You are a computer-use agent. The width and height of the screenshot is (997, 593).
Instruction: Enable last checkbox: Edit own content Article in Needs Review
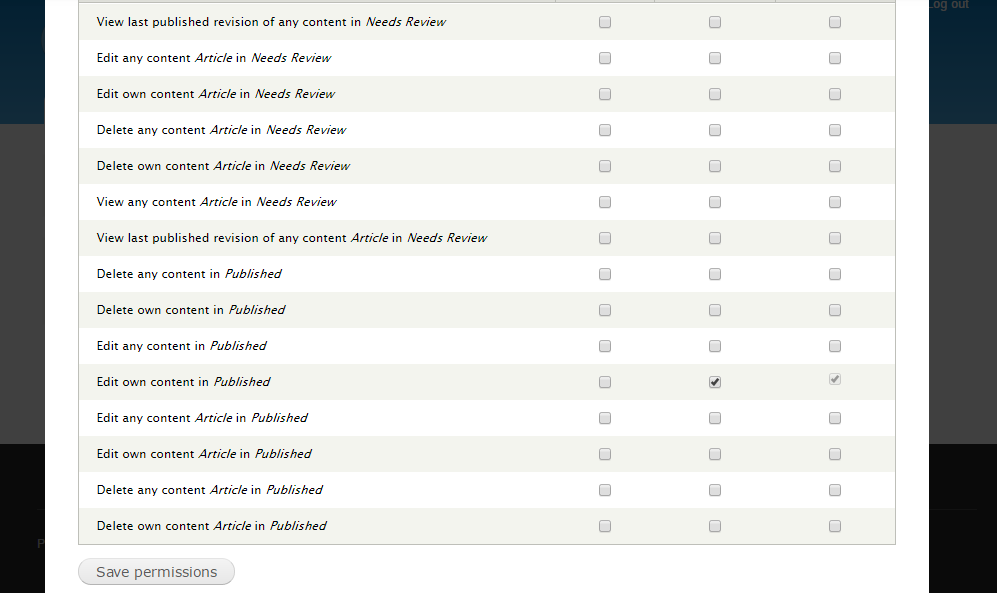click(835, 94)
